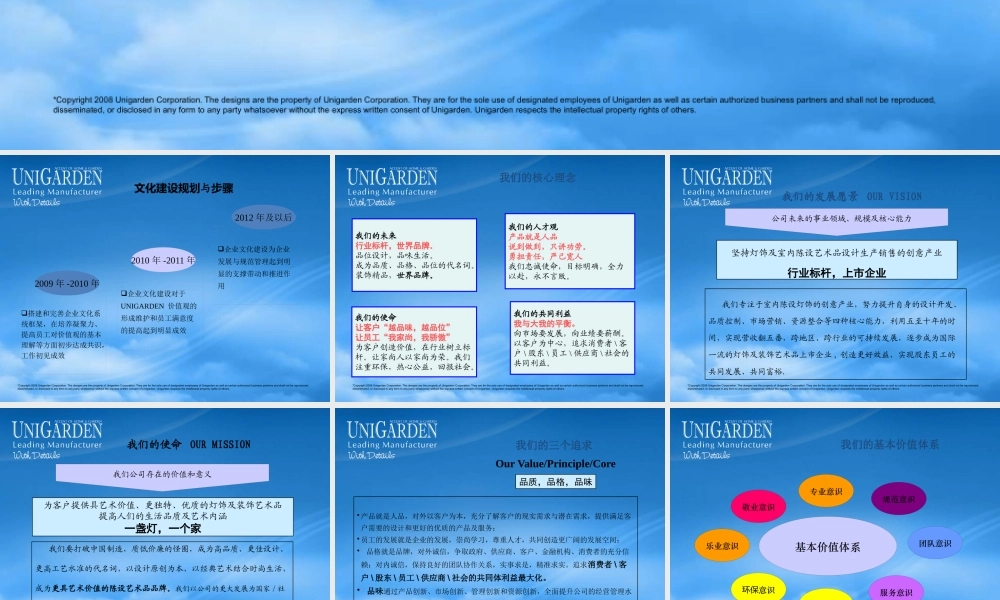The width and height of the screenshot is (1000, 600).
Task: Click the 环保意识 yellow oval
Action: (758, 589)
